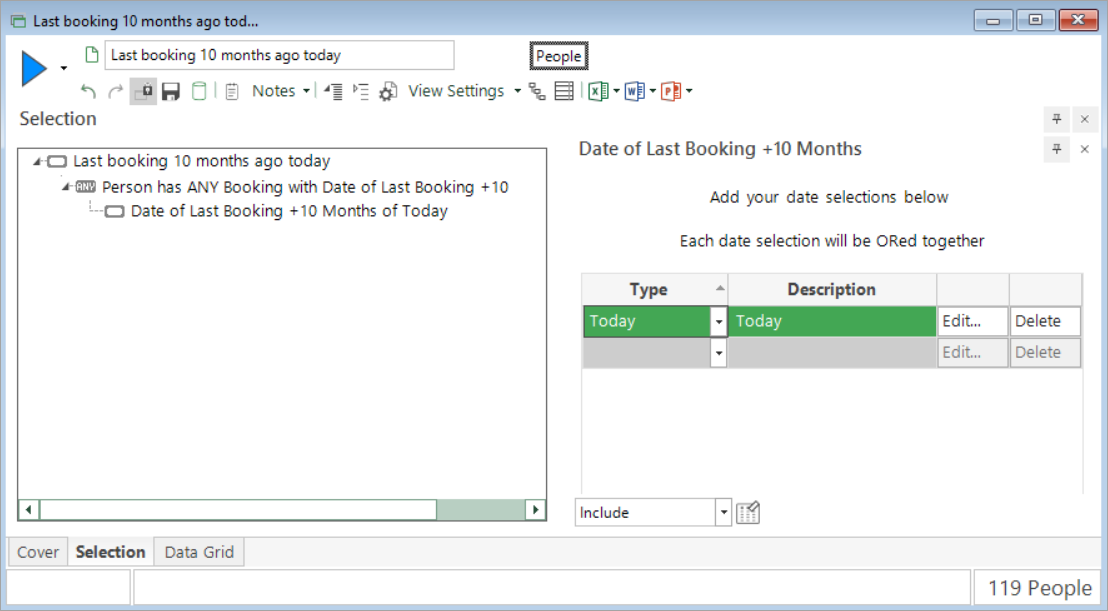This screenshot has height=611, width=1108.
Task: Undo the last action
Action: [x=88, y=91]
